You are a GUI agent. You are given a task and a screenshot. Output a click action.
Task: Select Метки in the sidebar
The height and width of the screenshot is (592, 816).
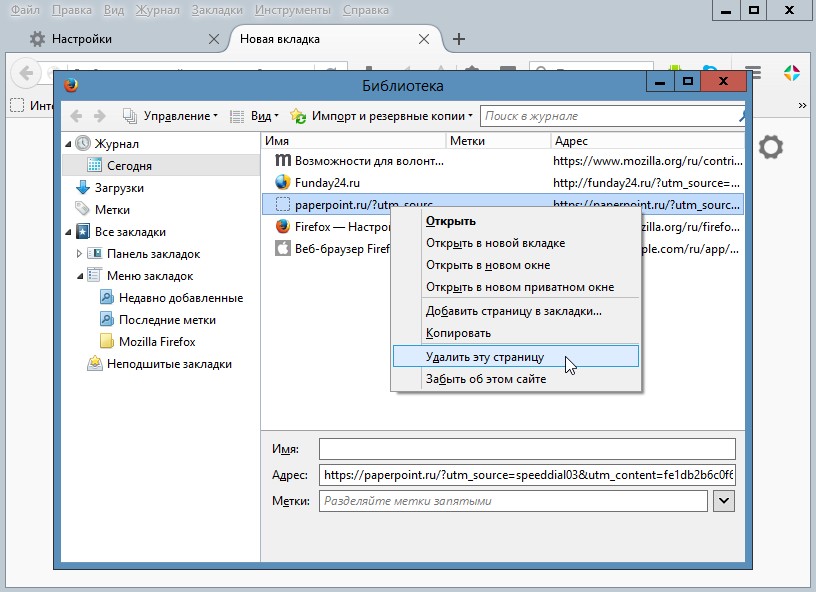point(112,210)
